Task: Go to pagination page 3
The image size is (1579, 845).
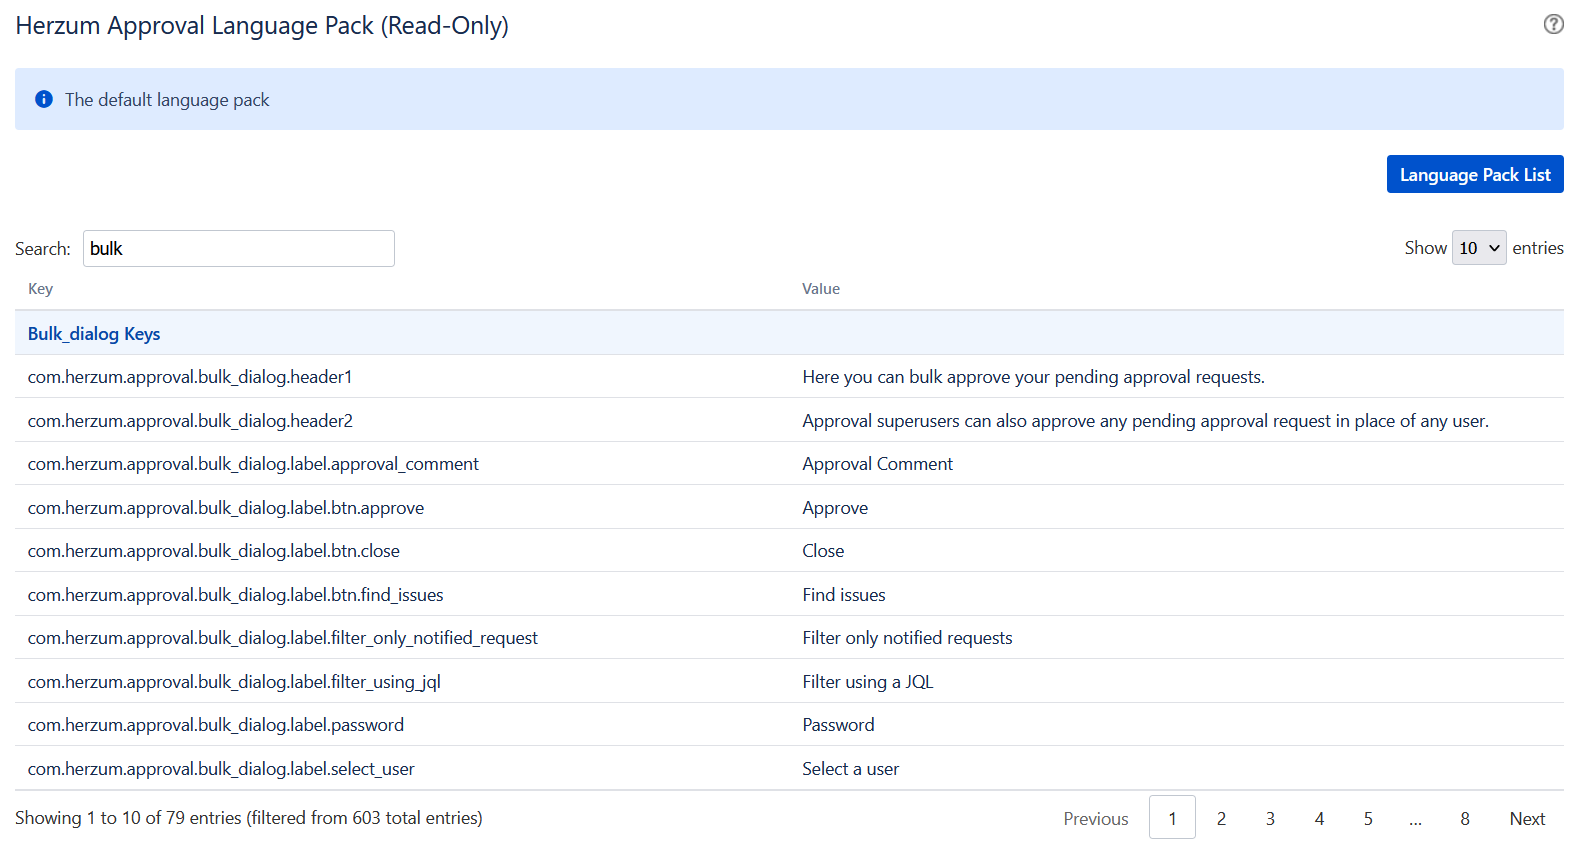Action: [1270, 818]
